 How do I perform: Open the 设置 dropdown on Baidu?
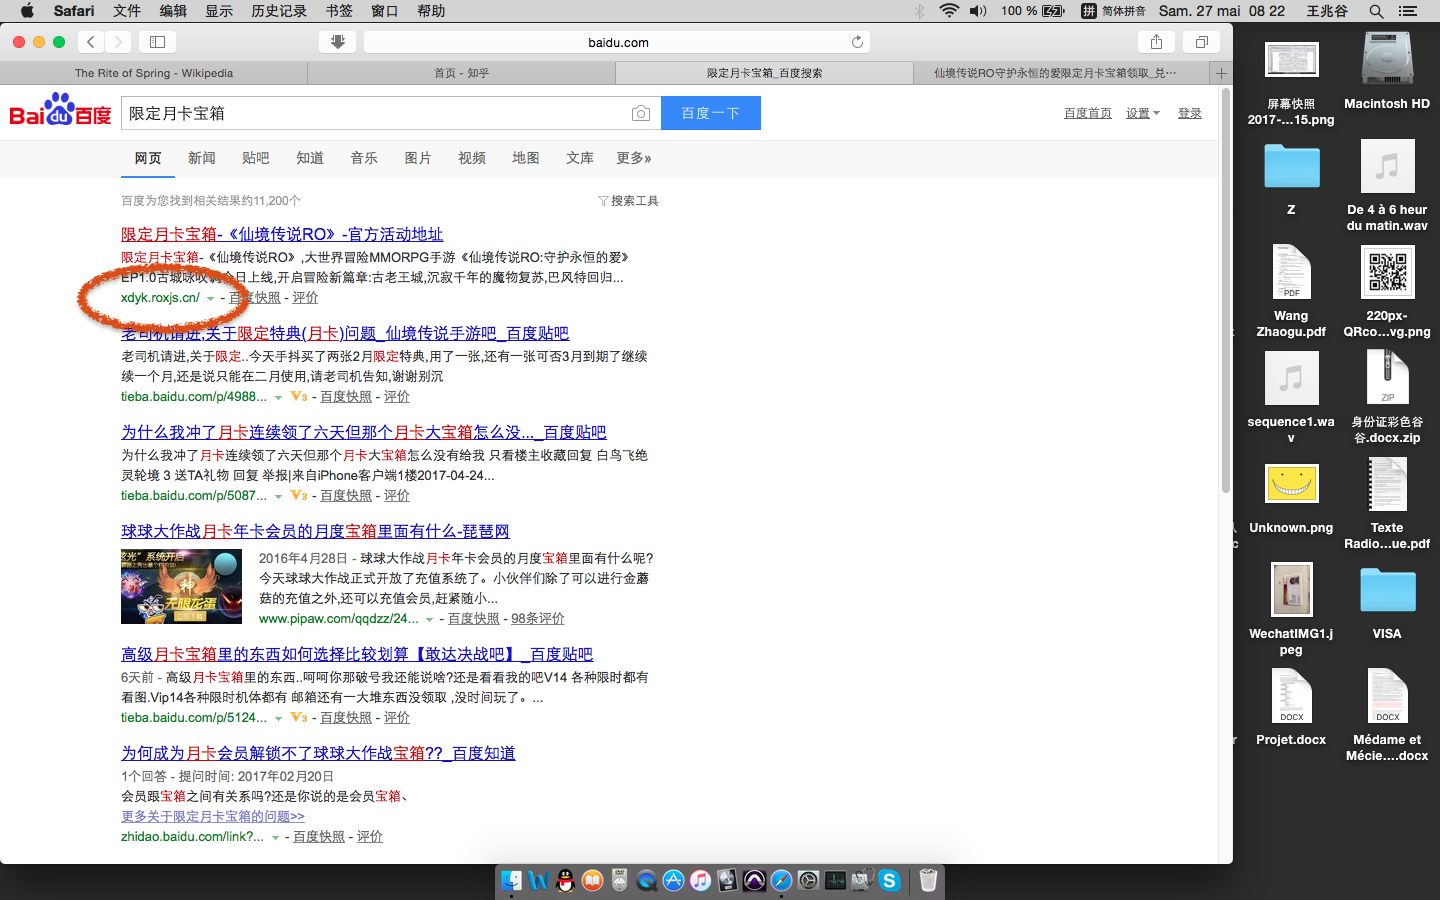[1143, 113]
